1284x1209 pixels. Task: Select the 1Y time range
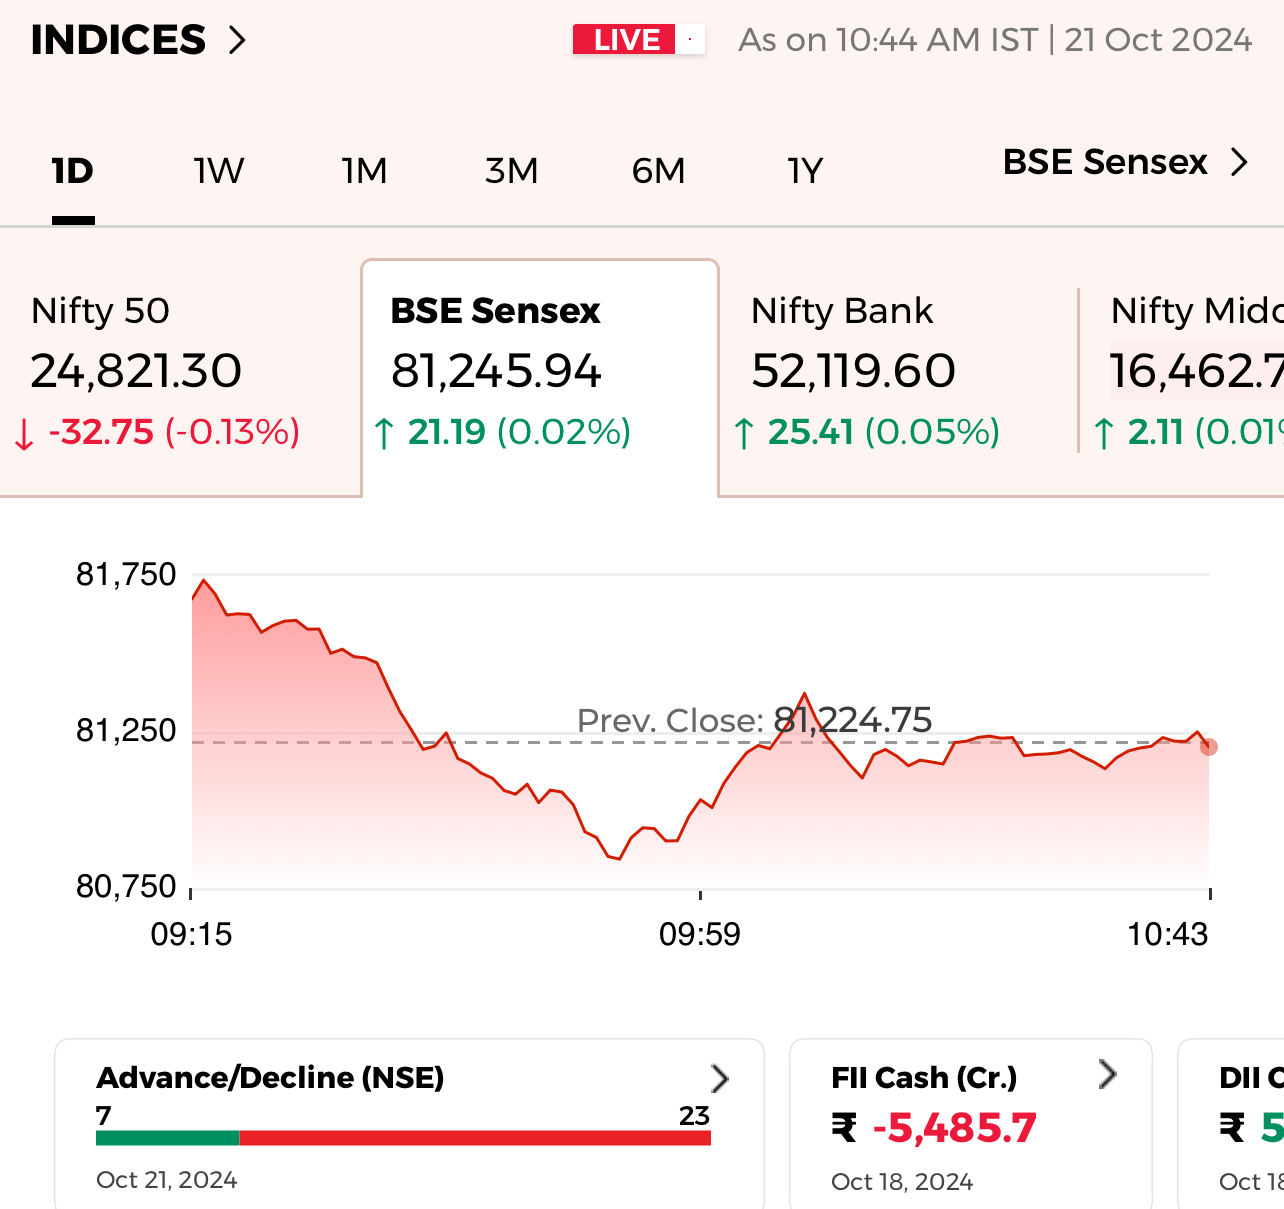(804, 172)
